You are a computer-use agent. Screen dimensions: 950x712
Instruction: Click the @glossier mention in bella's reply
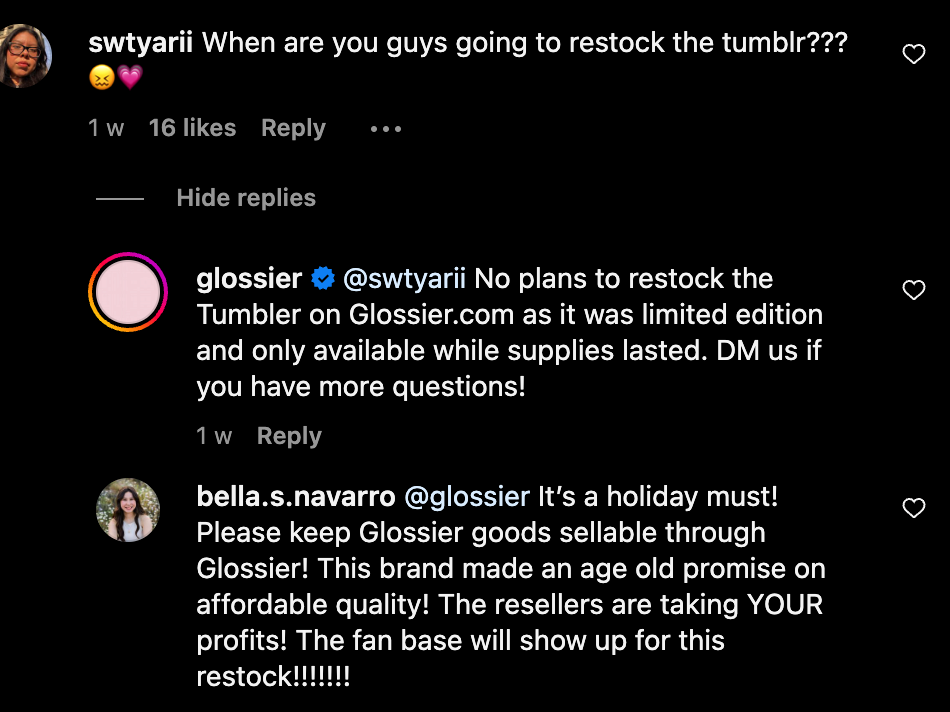(x=466, y=496)
